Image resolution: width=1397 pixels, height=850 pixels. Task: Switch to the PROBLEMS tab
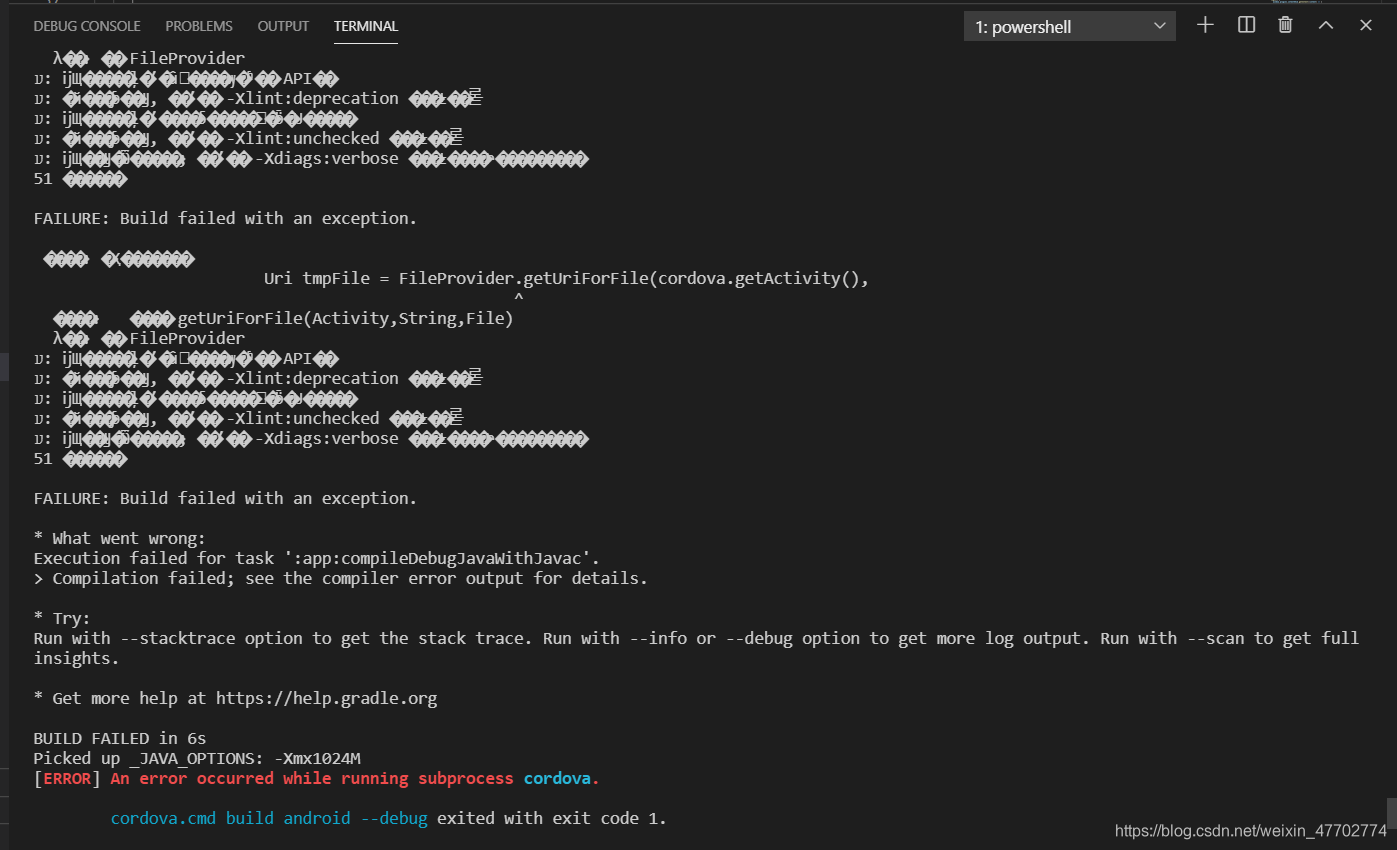[198, 26]
